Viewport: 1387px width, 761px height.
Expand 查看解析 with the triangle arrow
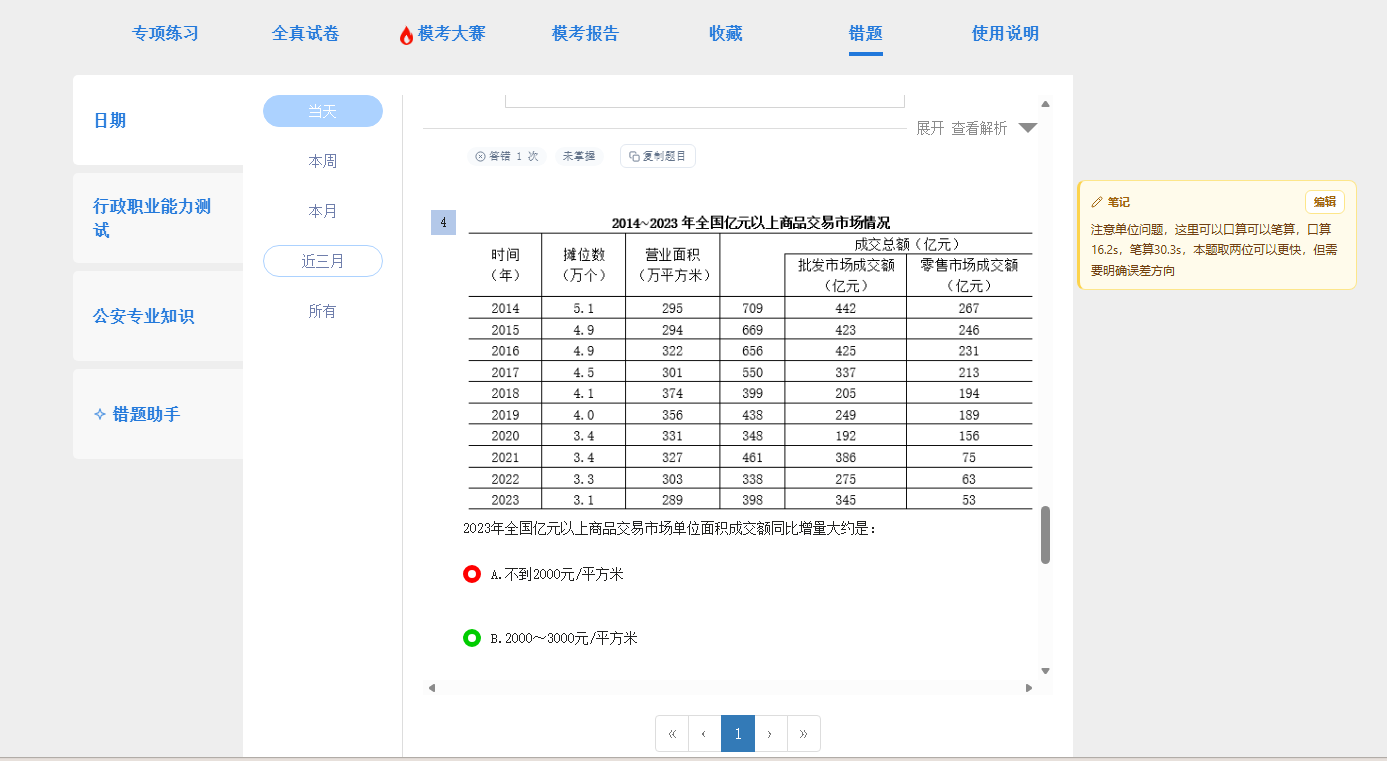[x=1028, y=128]
